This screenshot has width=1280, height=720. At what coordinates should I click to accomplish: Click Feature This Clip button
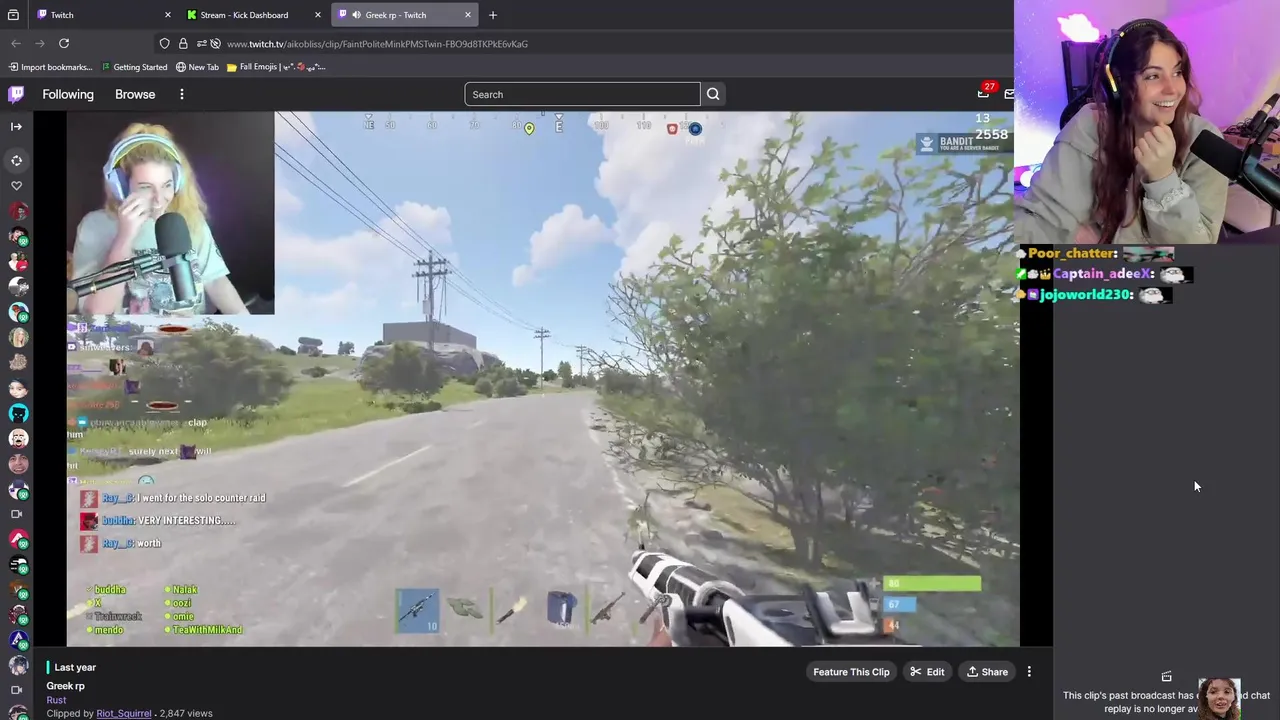[x=851, y=672]
